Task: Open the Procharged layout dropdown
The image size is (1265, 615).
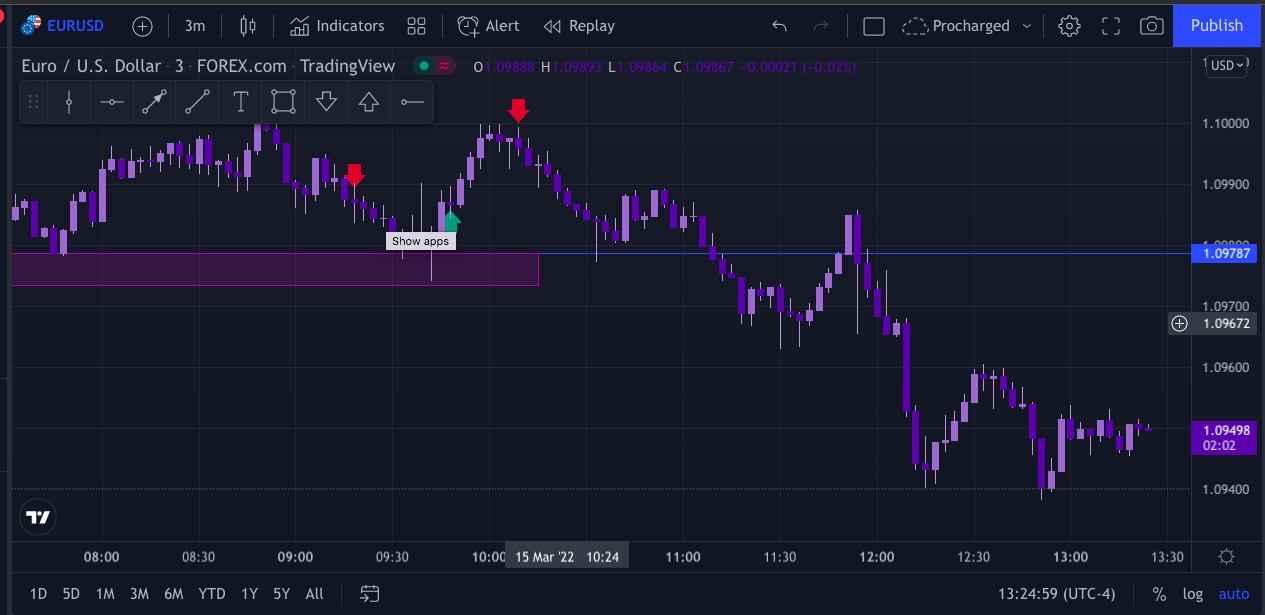Action: [966, 25]
